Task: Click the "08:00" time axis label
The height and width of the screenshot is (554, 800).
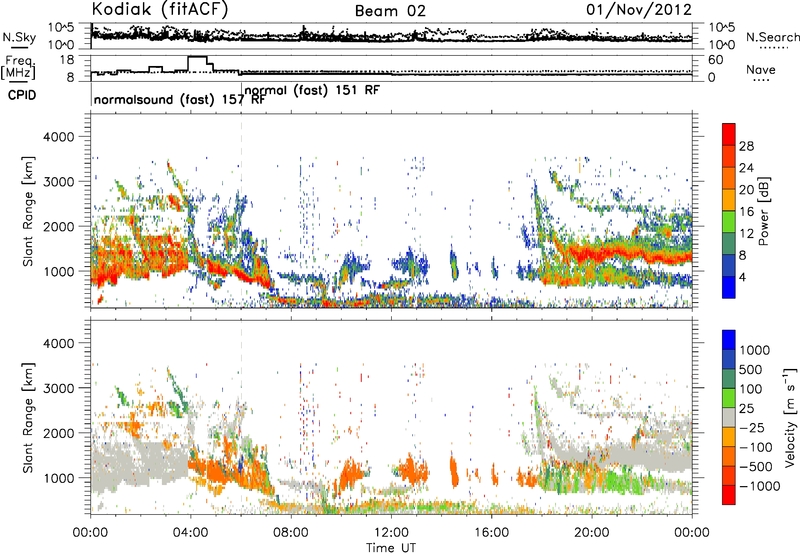Action: pos(291,533)
